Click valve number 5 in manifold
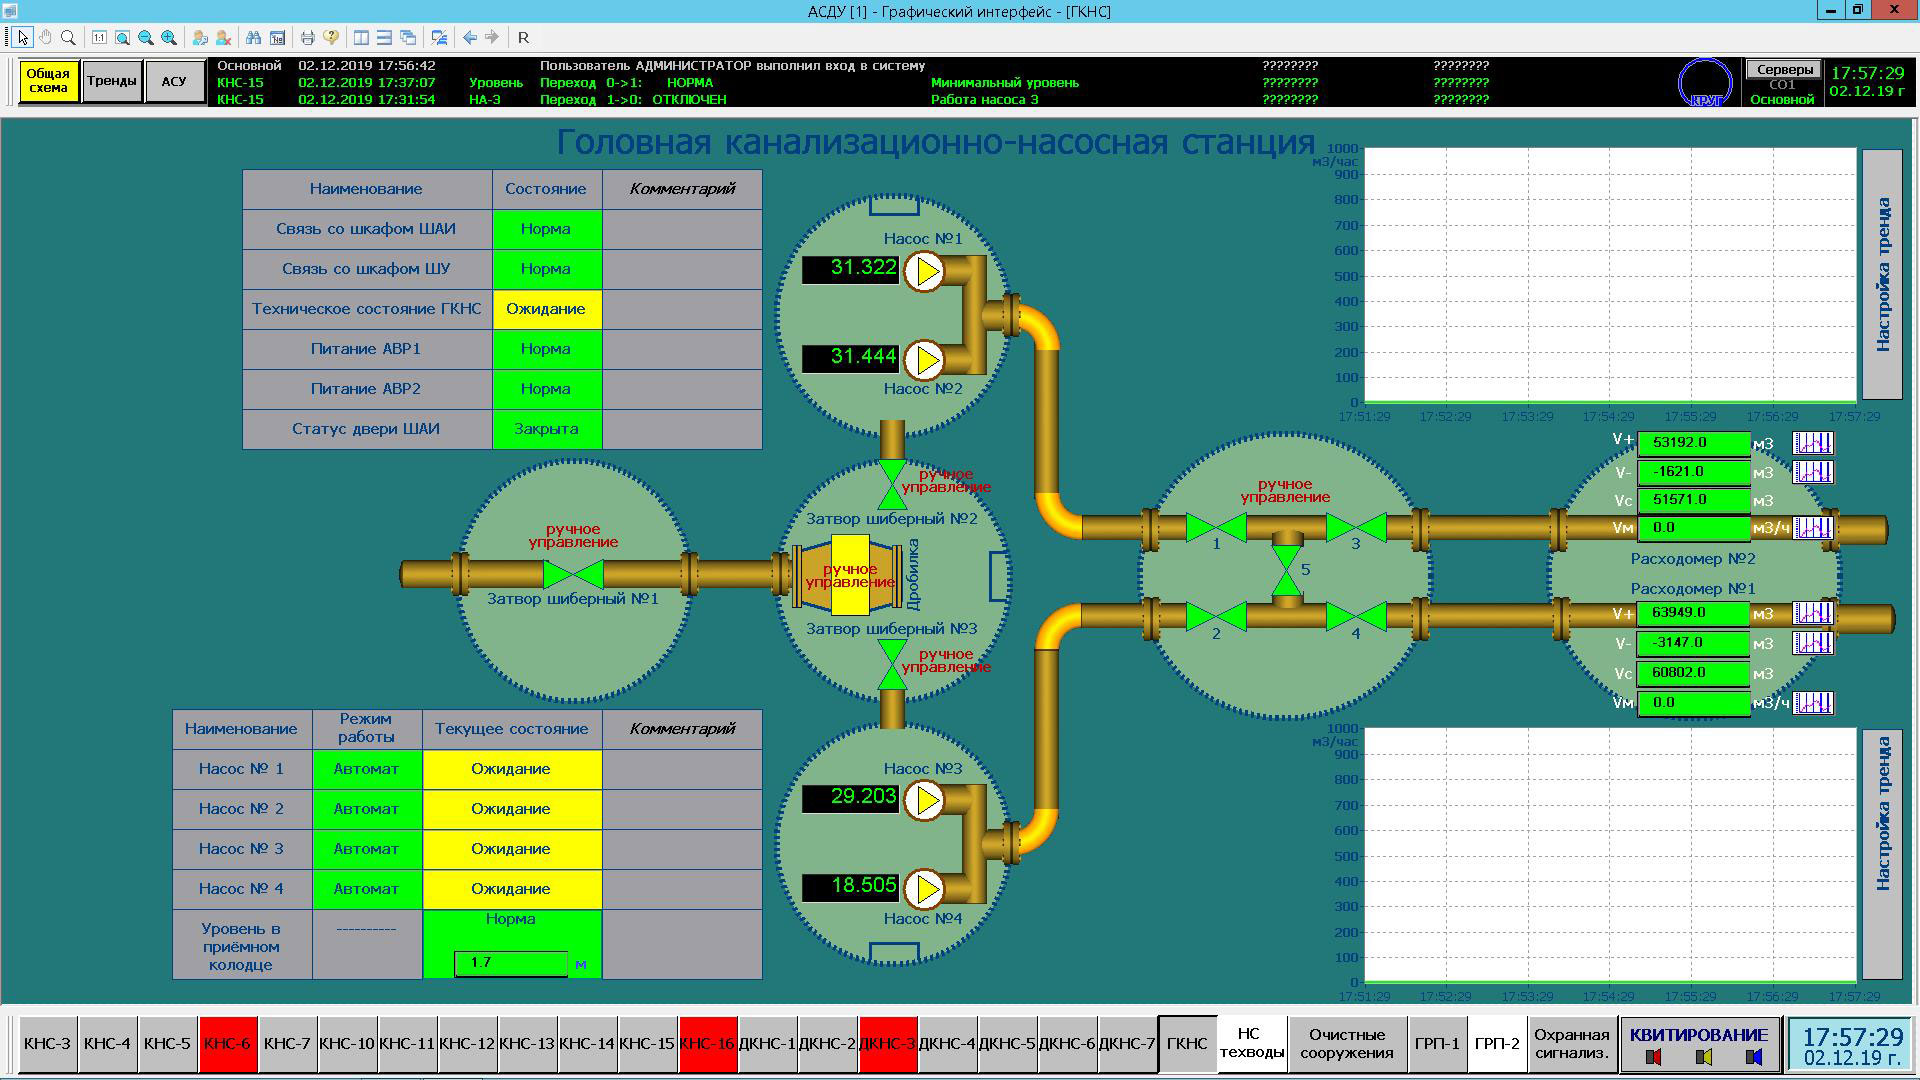The image size is (1920, 1080). (1287, 570)
